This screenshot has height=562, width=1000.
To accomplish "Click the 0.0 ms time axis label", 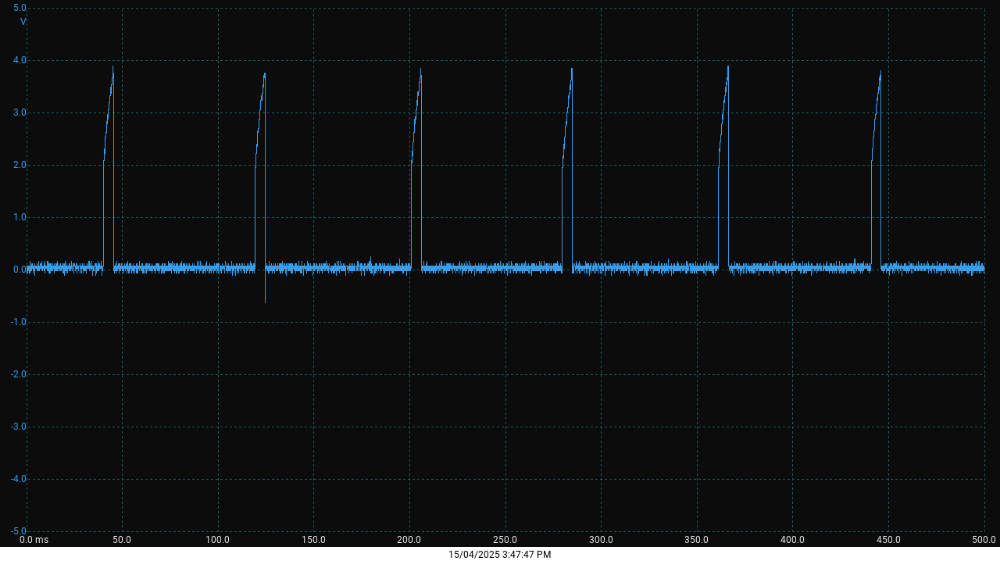I will pyautogui.click(x=33, y=540).
